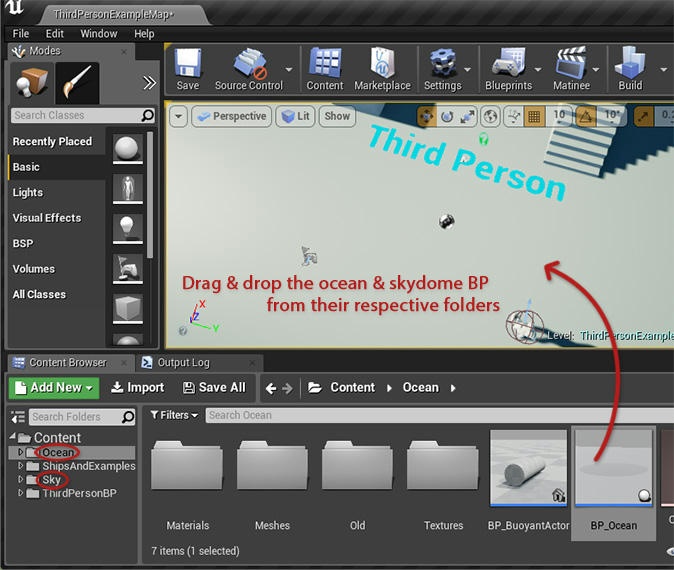The image size is (674, 570).
Task: Open Source Control from the toolbar
Action: 248,66
